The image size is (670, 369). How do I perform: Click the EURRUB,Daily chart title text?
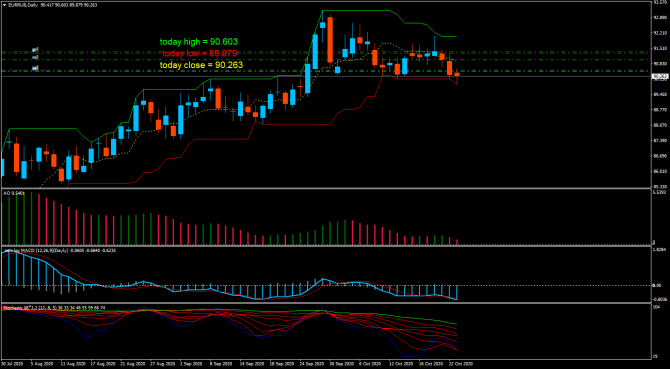tap(22, 5)
